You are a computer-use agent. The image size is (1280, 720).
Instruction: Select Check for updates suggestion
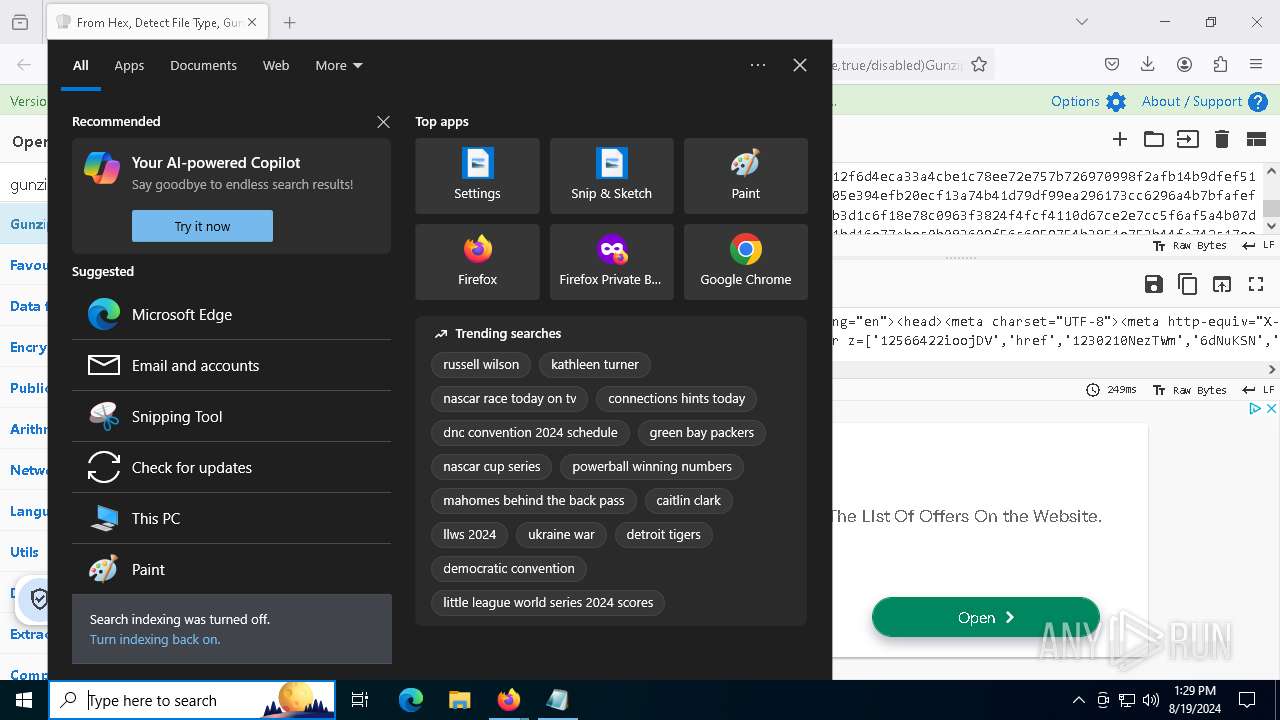pos(231,467)
